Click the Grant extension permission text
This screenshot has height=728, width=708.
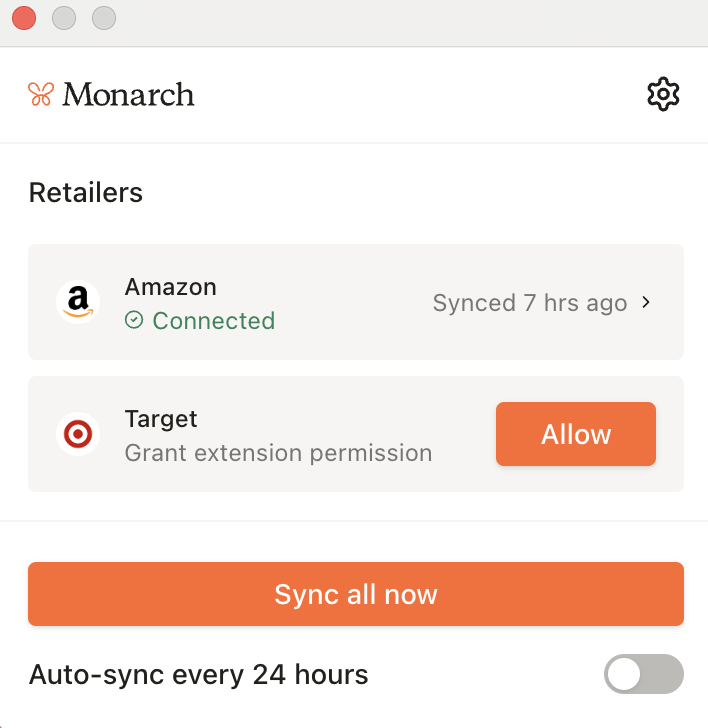278,453
